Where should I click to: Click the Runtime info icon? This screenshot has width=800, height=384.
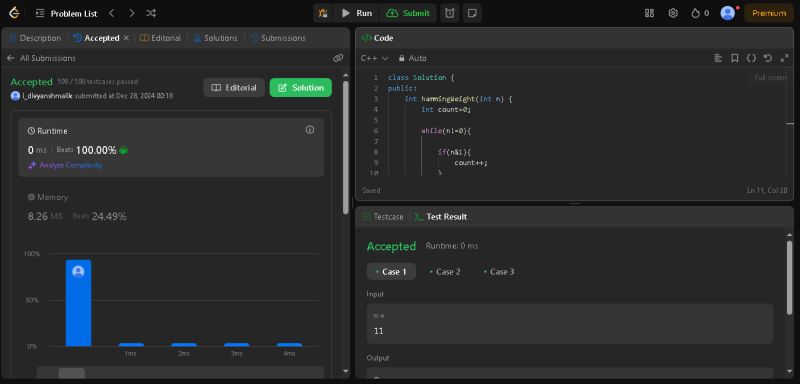(310, 130)
